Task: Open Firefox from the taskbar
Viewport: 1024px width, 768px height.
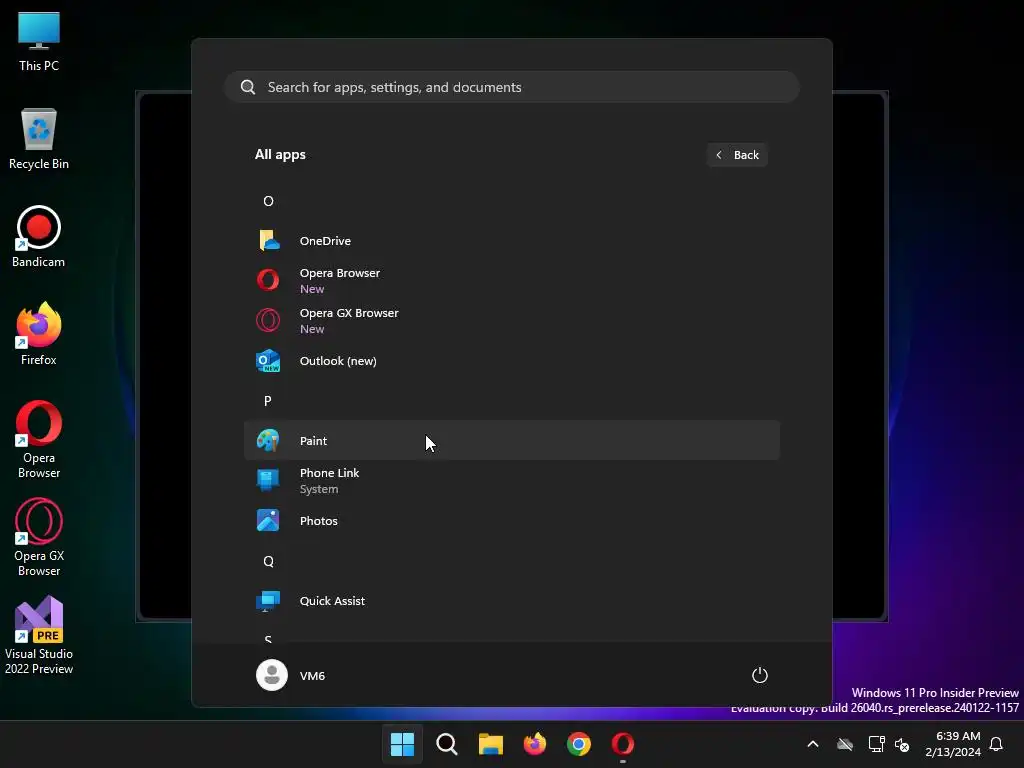Action: coord(535,744)
